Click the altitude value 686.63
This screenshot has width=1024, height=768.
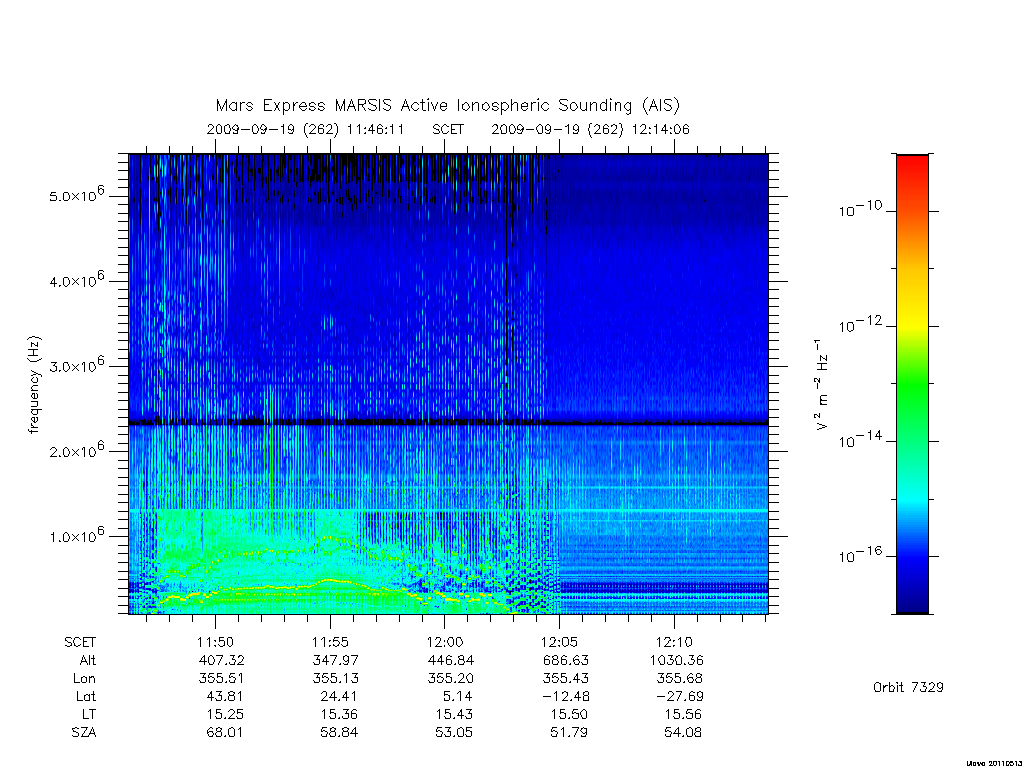(x=566, y=660)
